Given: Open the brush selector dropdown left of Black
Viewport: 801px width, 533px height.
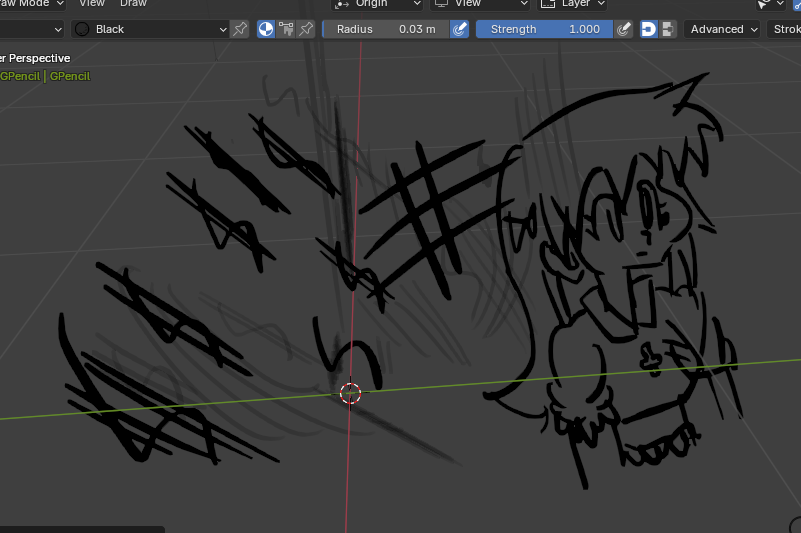Looking at the screenshot, I should click(32, 29).
